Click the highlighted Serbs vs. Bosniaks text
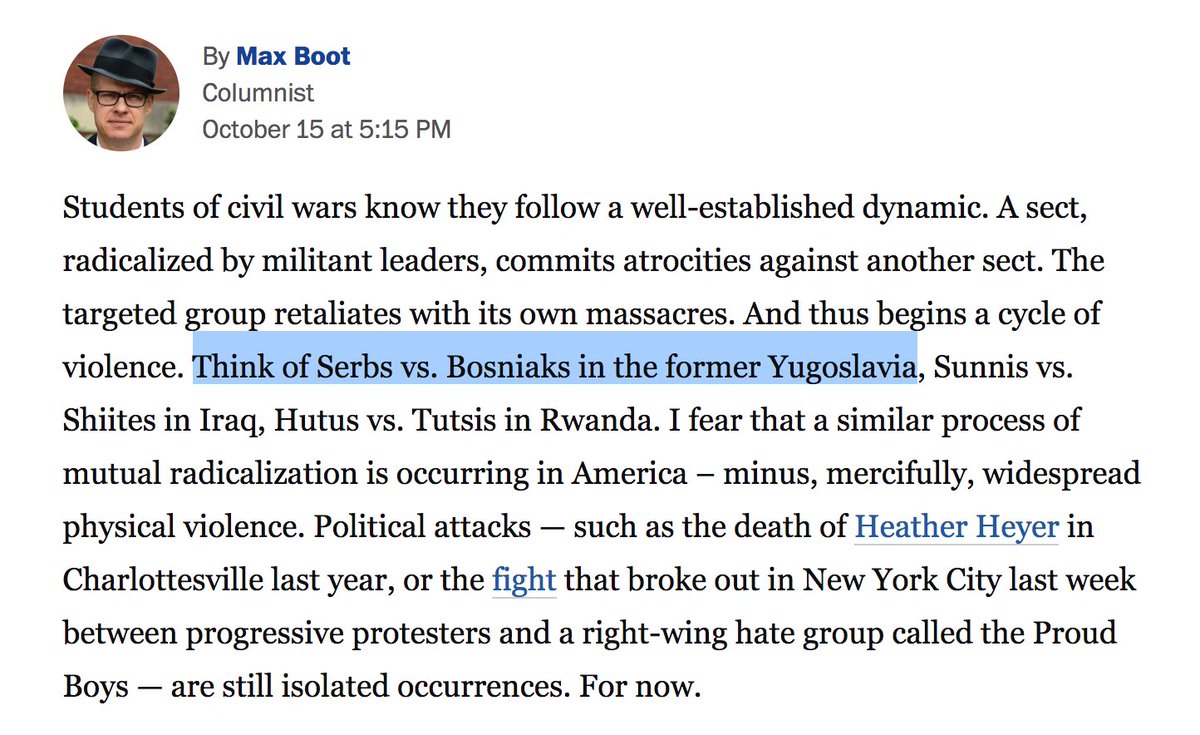The height and width of the screenshot is (735, 1200). coord(555,366)
